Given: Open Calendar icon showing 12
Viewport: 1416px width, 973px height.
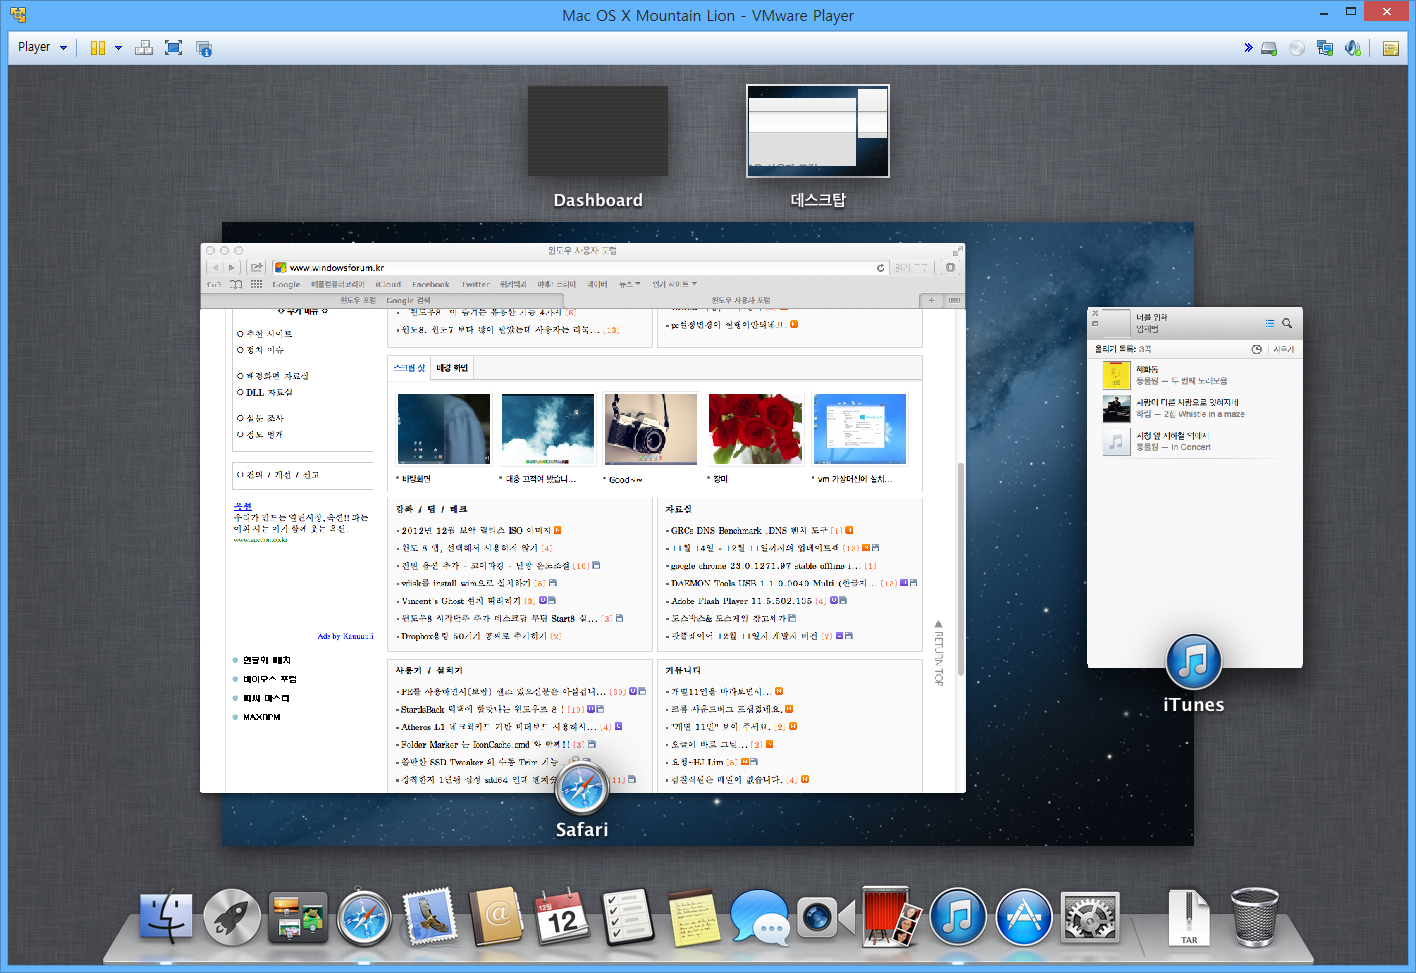Looking at the screenshot, I should 562,916.
